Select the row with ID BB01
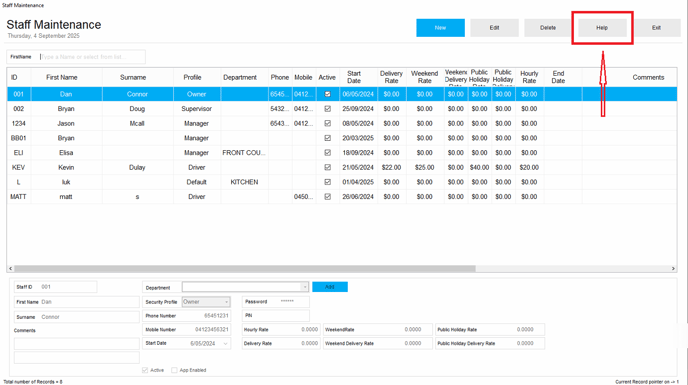688x385 pixels. point(342,138)
